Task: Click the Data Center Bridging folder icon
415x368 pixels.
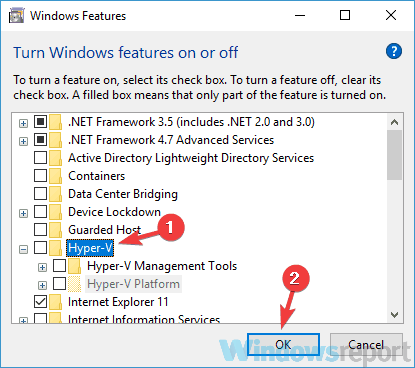Action: (56, 194)
